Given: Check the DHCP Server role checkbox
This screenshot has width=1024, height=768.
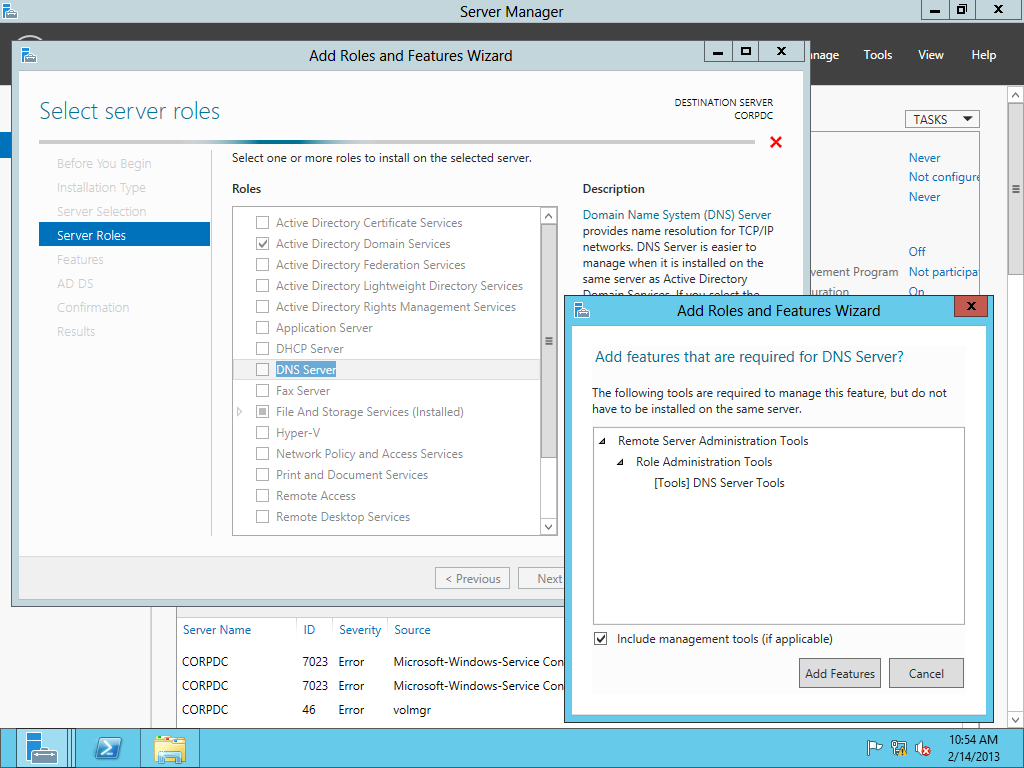Looking at the screenshot, I should pos(263,349).
